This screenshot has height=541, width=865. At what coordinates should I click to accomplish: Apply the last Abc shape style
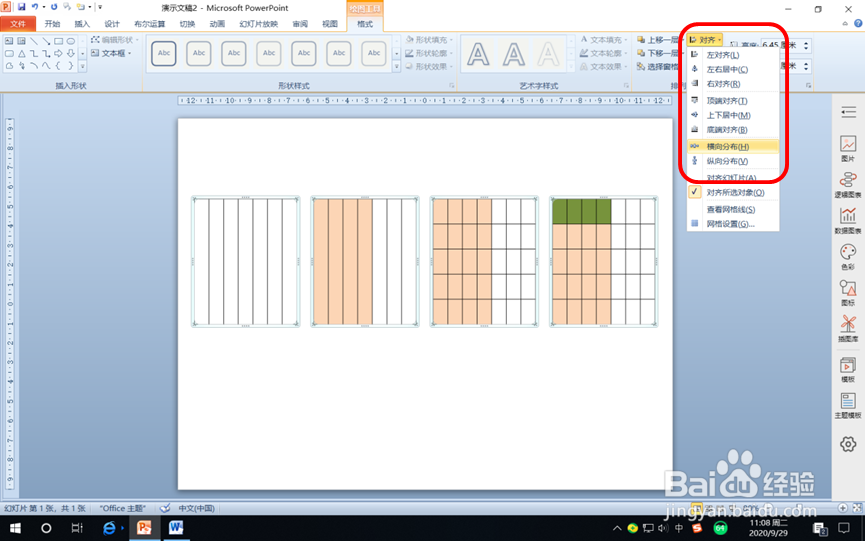374,53
